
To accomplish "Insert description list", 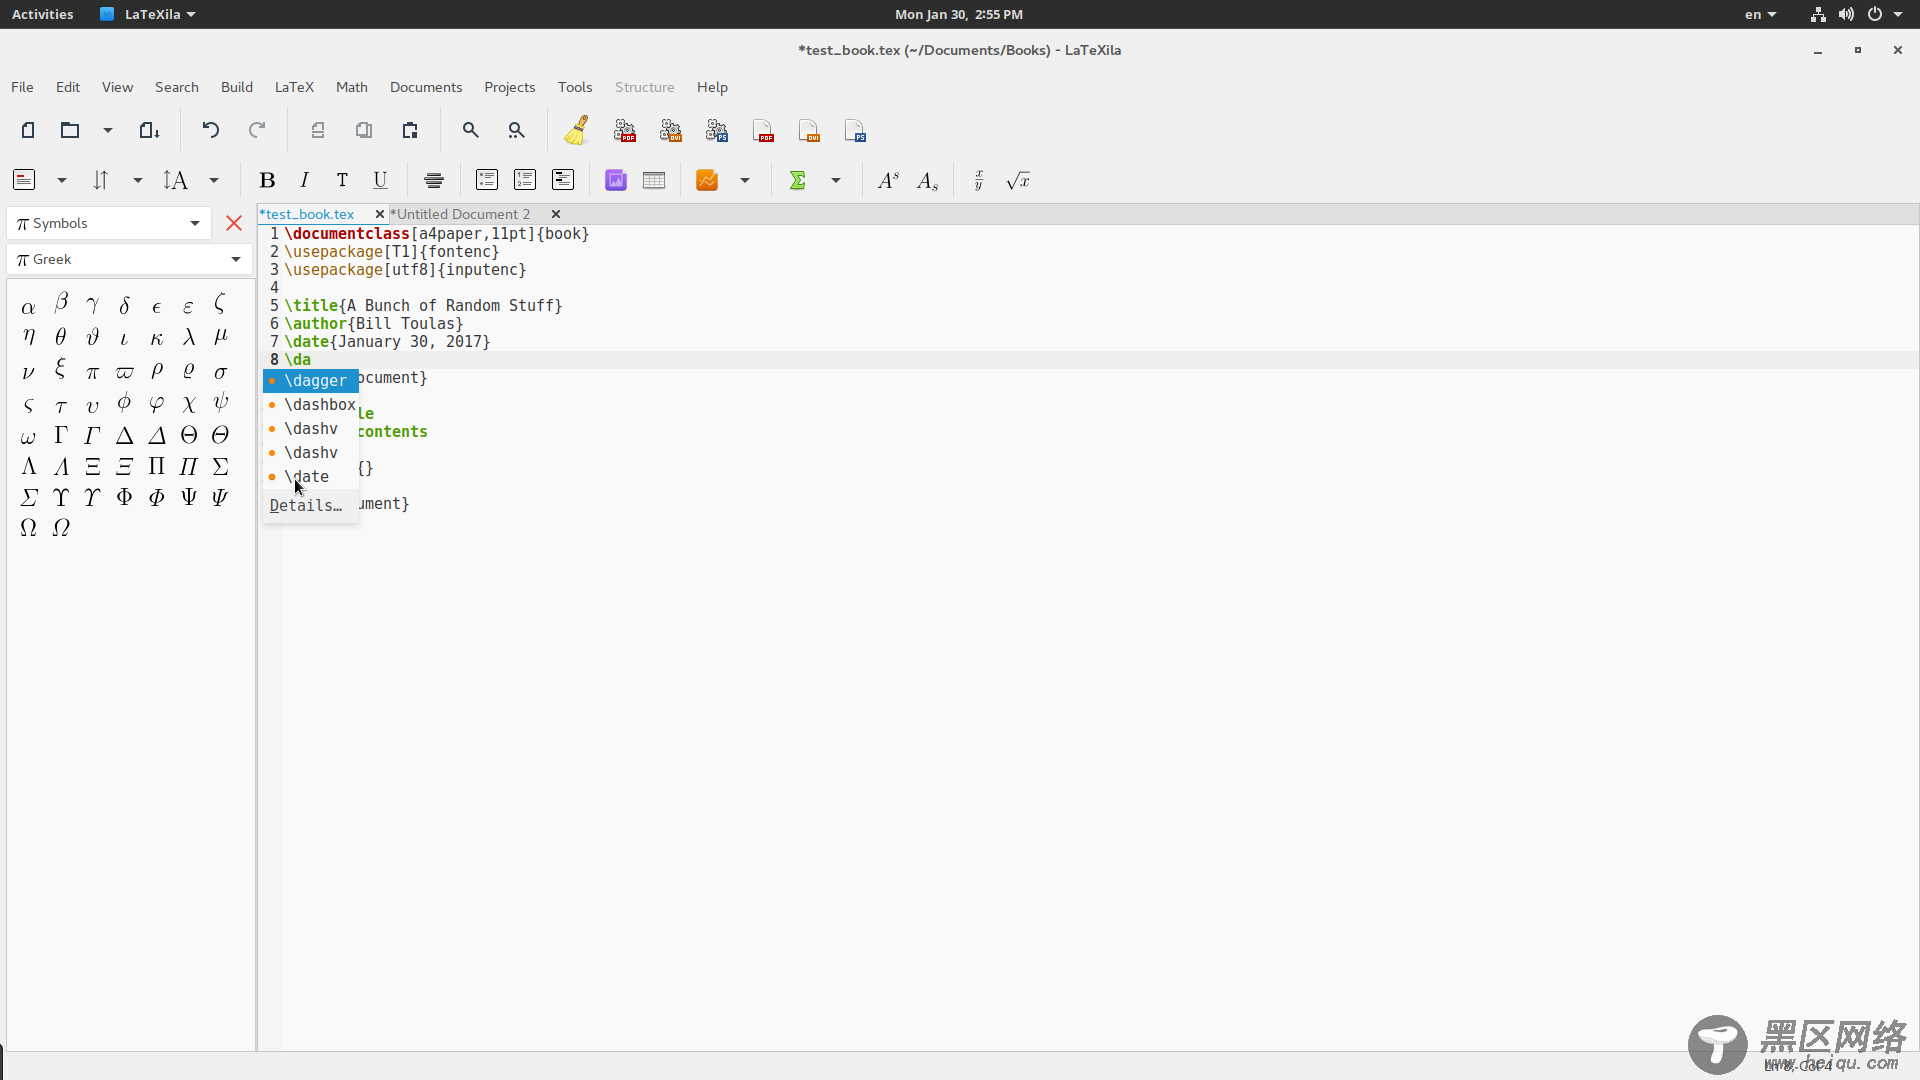I will (x=563, y=180).
